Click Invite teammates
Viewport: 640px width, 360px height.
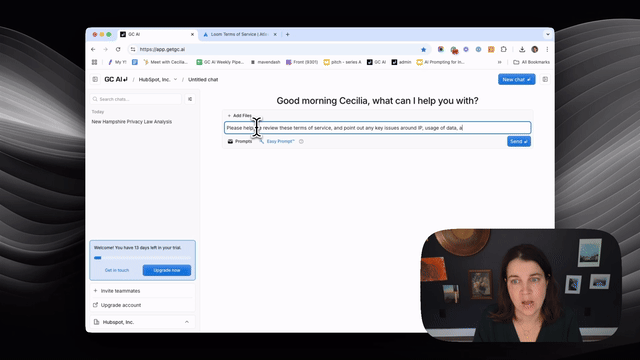click(x=120, y=291)
